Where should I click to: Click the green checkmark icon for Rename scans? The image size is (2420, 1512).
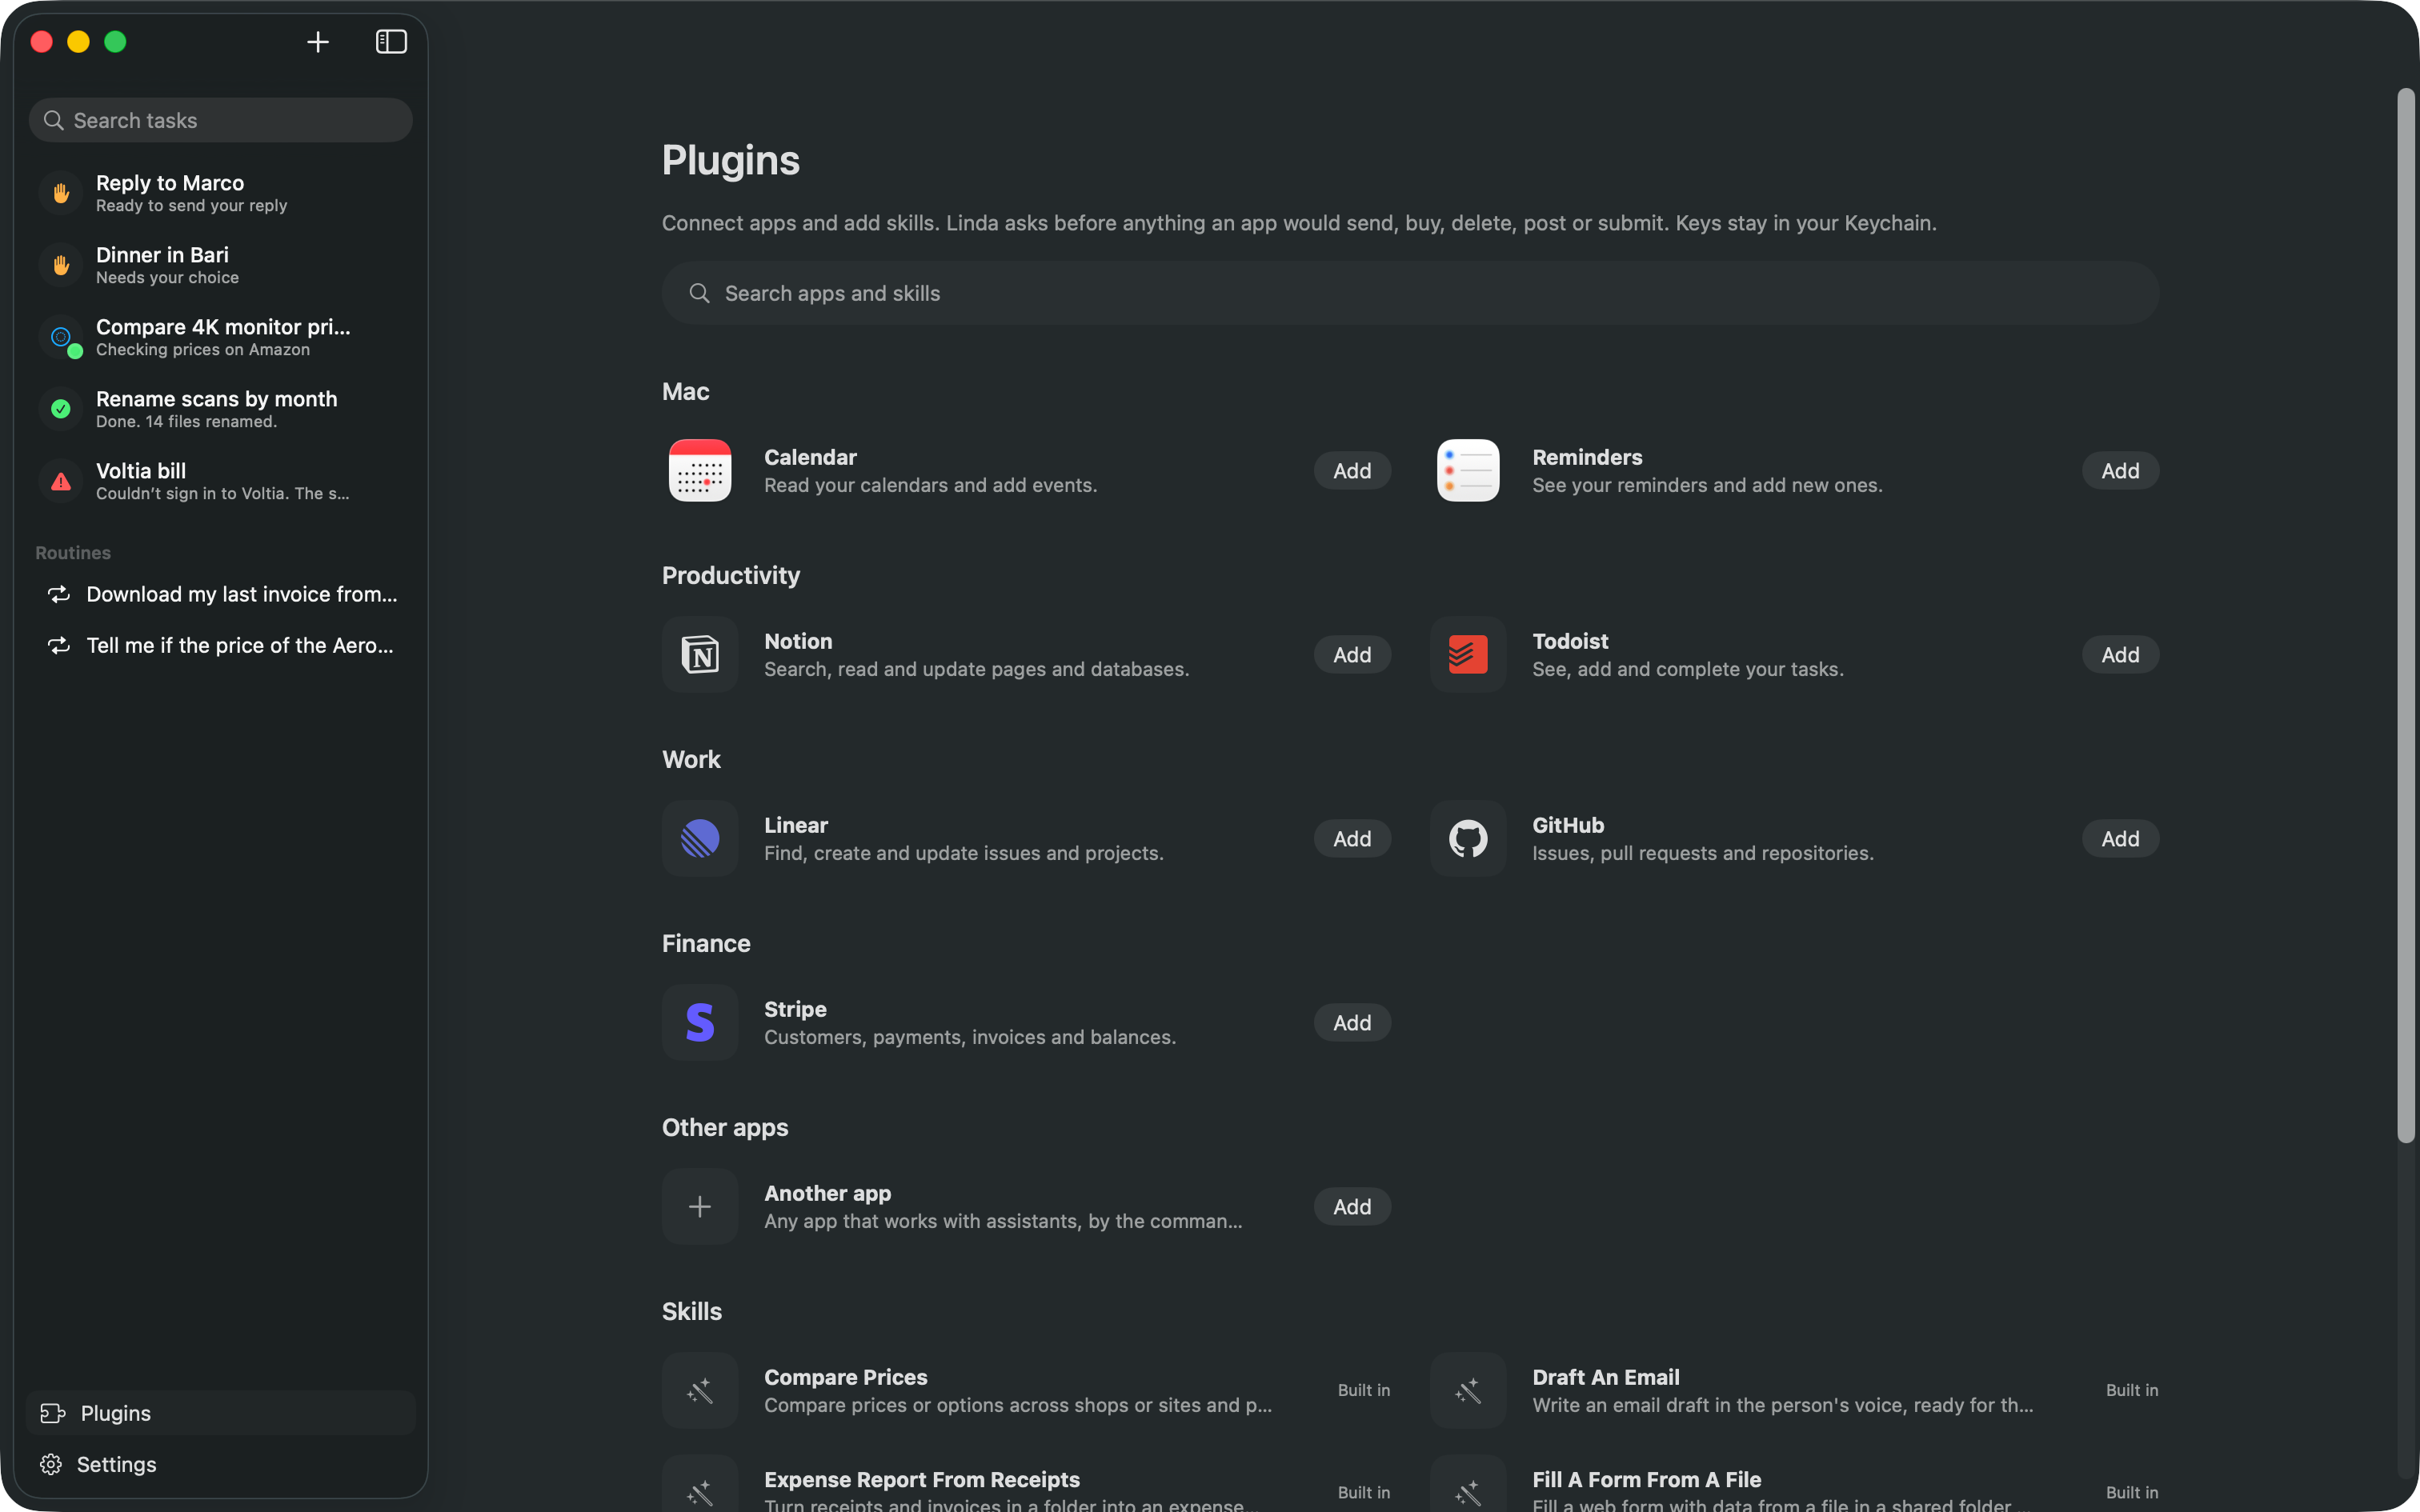point(61,409)
